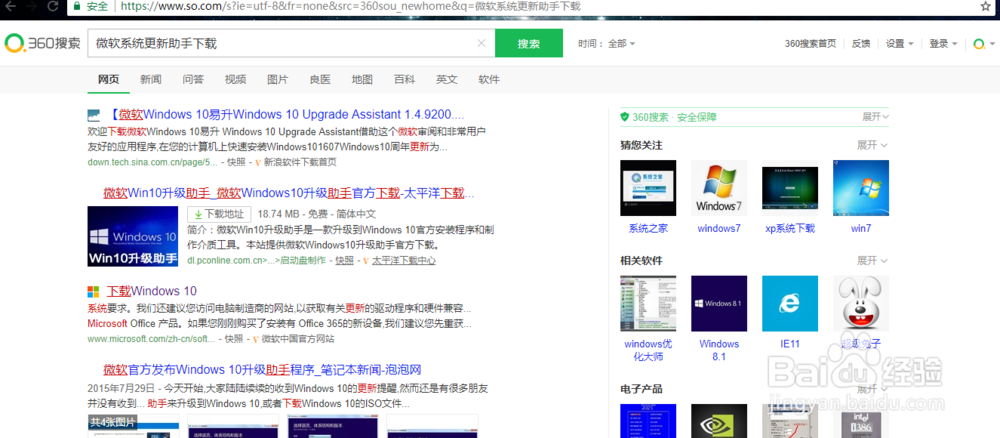
Task: Click the icon beside first Sina result
Action: pyautogui.click(x=94, y=115)
